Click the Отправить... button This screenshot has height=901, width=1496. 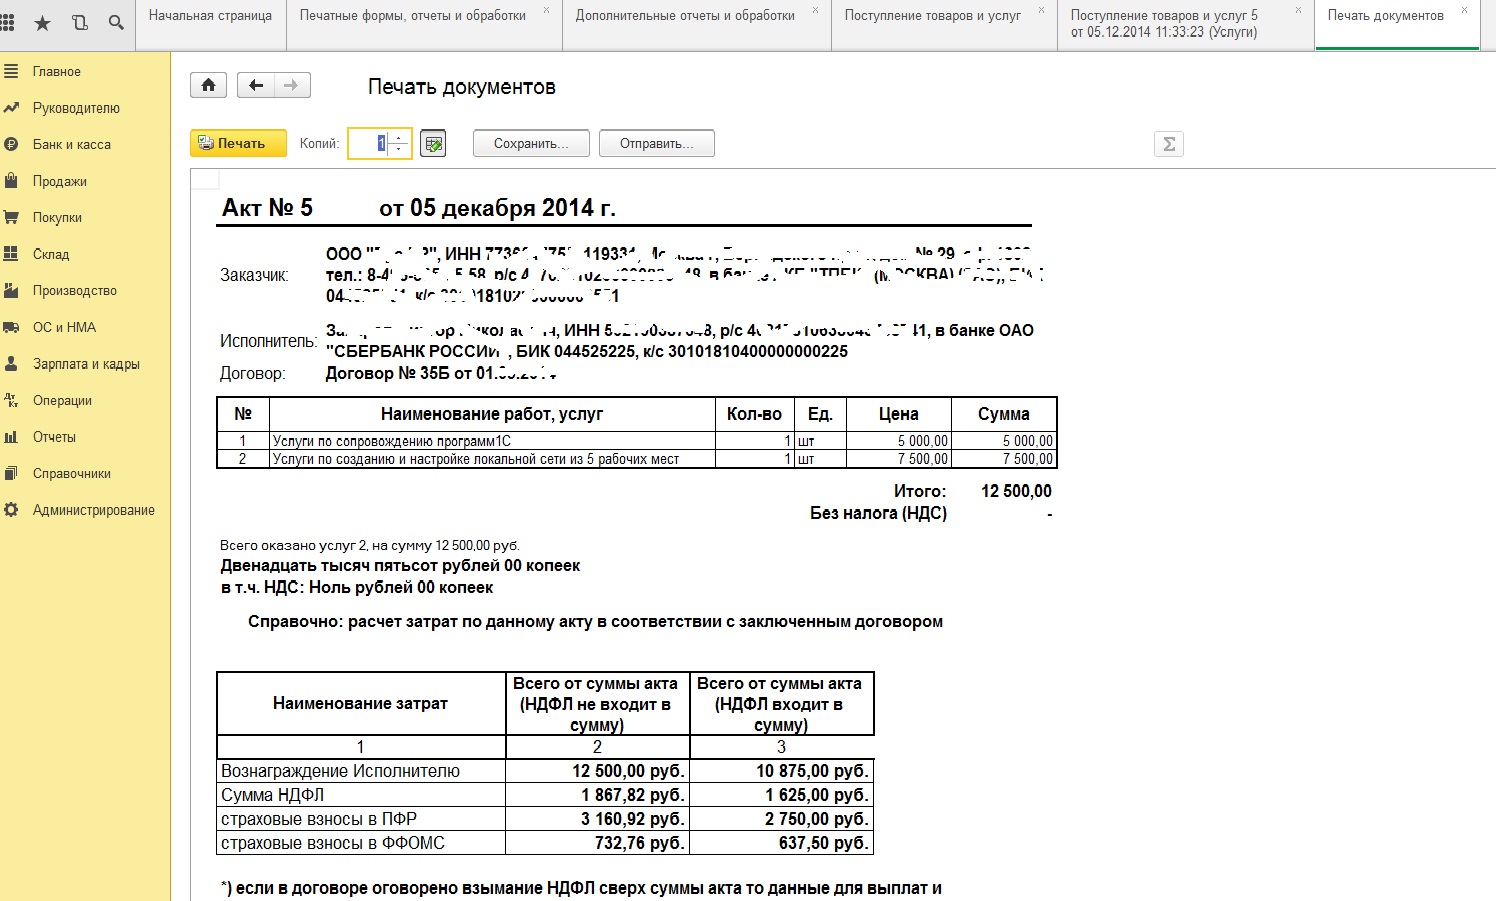pos(657,144)
